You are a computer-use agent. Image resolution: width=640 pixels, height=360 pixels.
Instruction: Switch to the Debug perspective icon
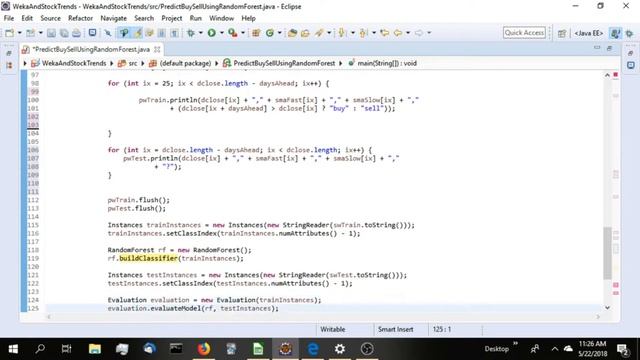[629, 33]
